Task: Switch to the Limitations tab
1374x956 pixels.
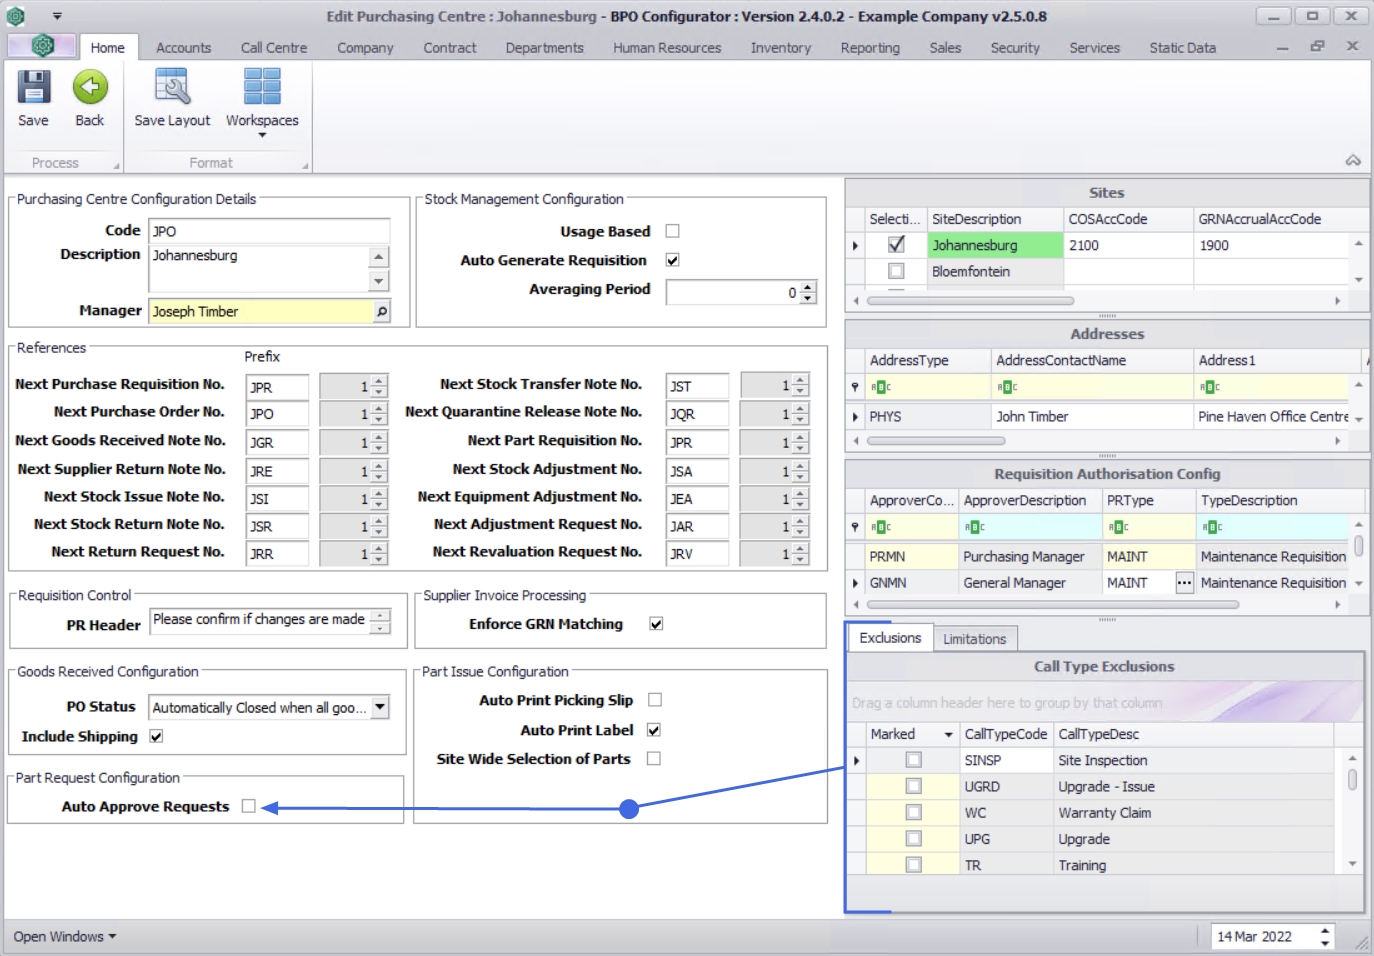Action: click(x=974, y=639)
